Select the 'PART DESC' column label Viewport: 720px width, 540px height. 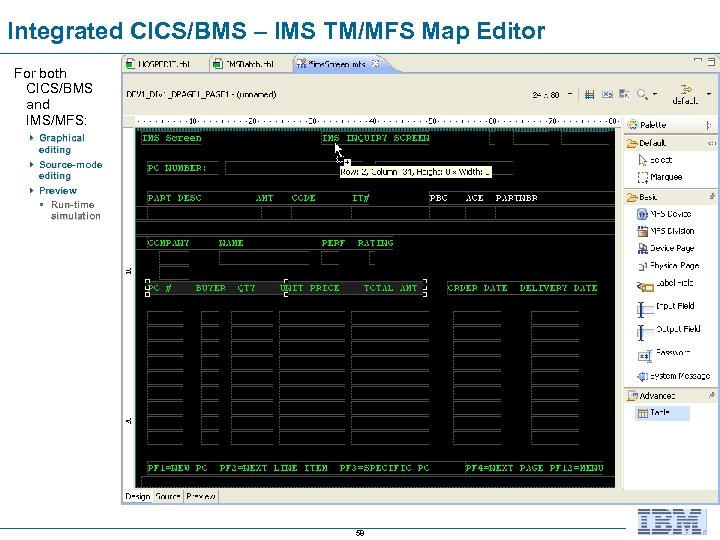(174, 198)
